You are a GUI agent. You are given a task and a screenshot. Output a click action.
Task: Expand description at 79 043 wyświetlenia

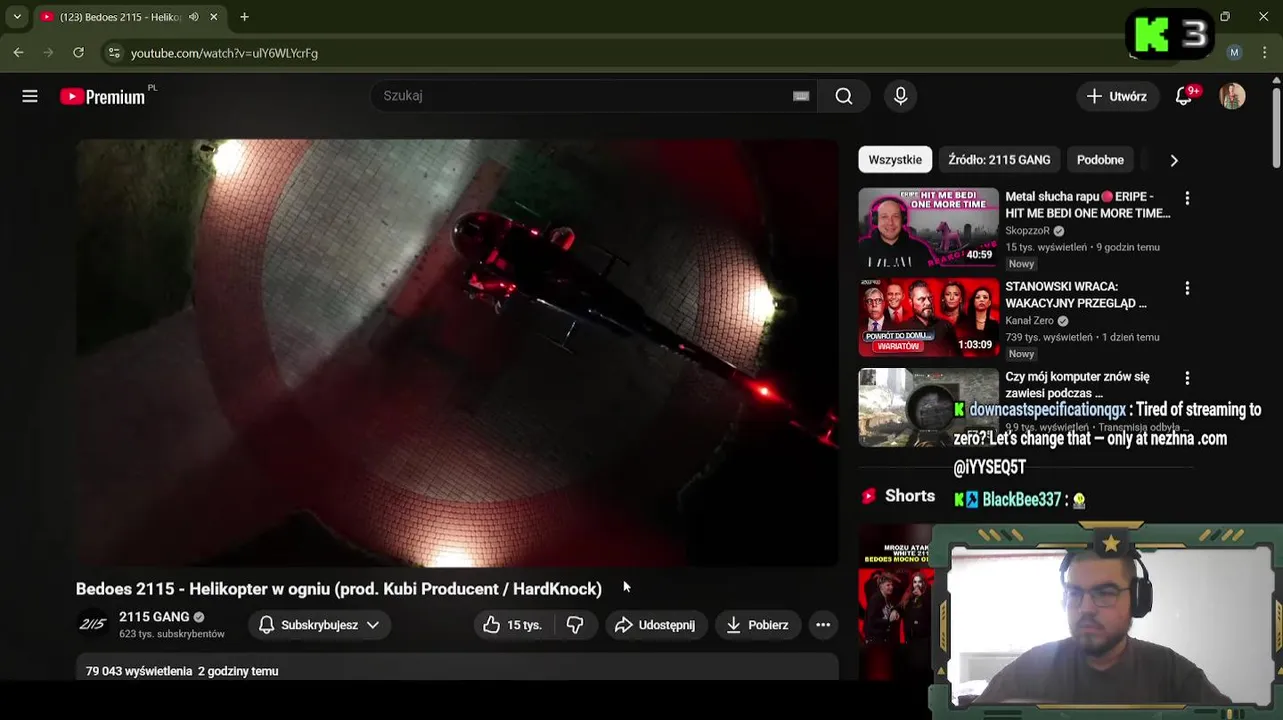click(457, 668)
